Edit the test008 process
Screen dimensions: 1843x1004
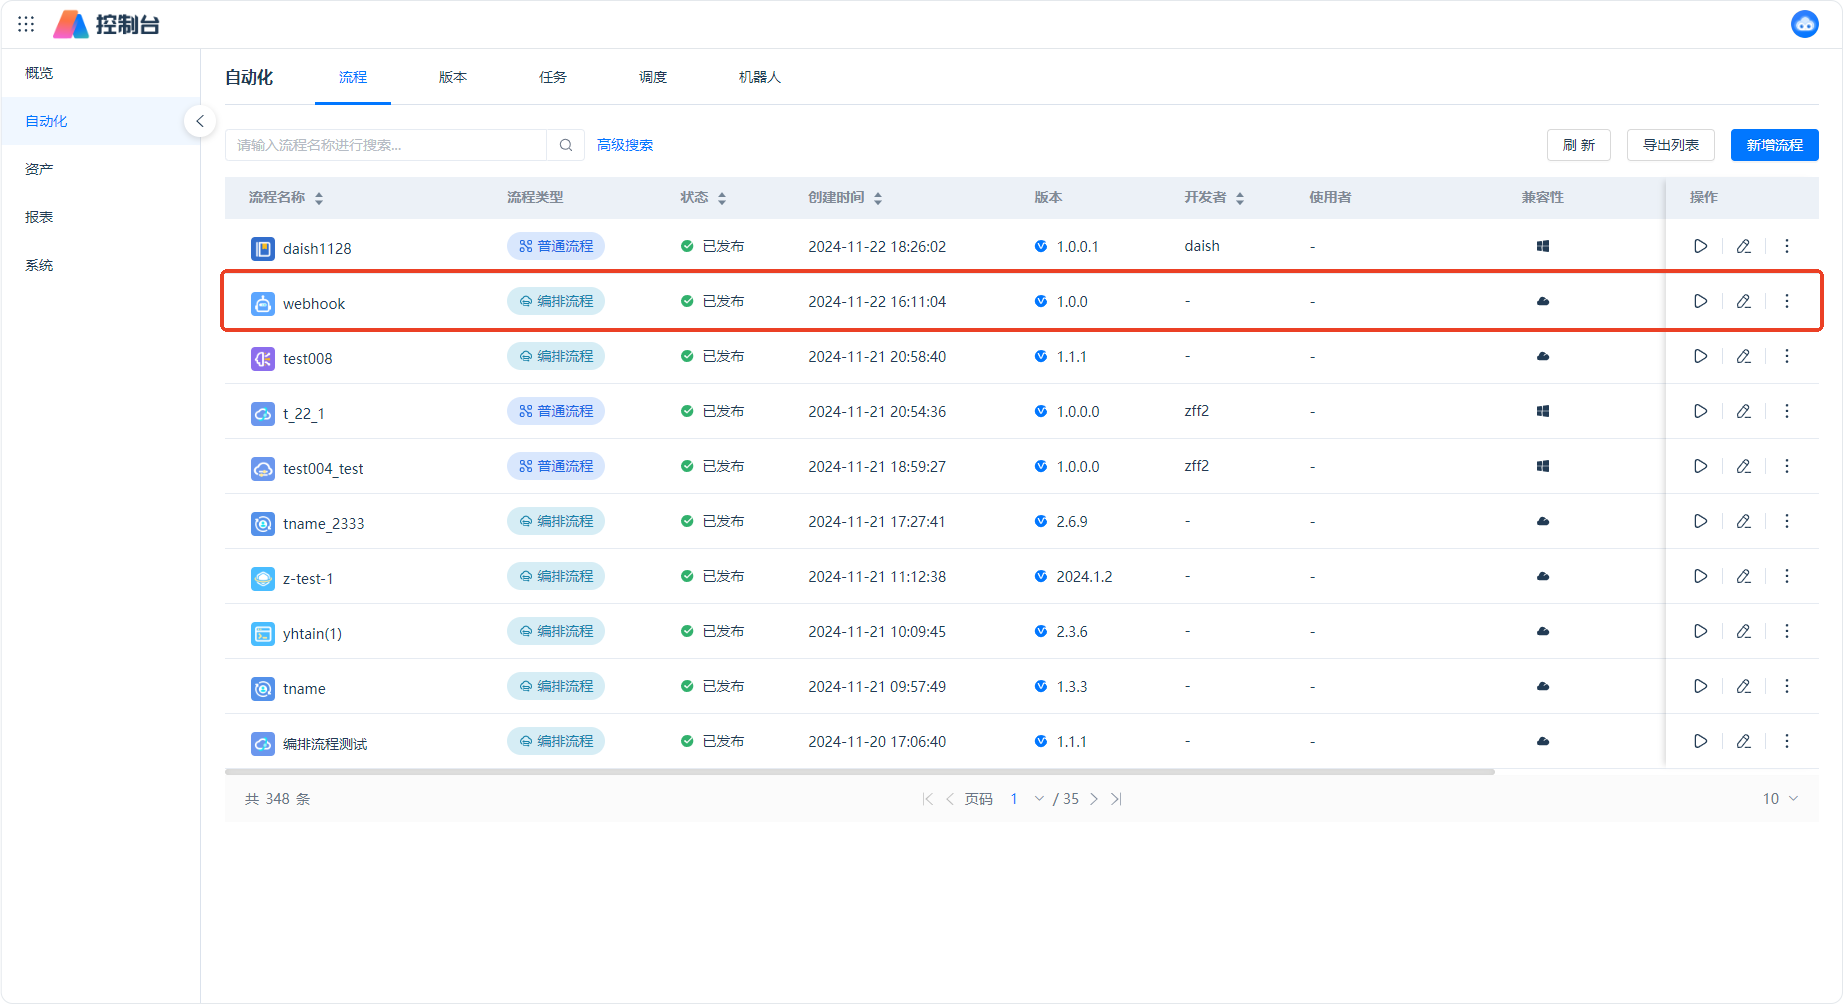(1743, 356)
